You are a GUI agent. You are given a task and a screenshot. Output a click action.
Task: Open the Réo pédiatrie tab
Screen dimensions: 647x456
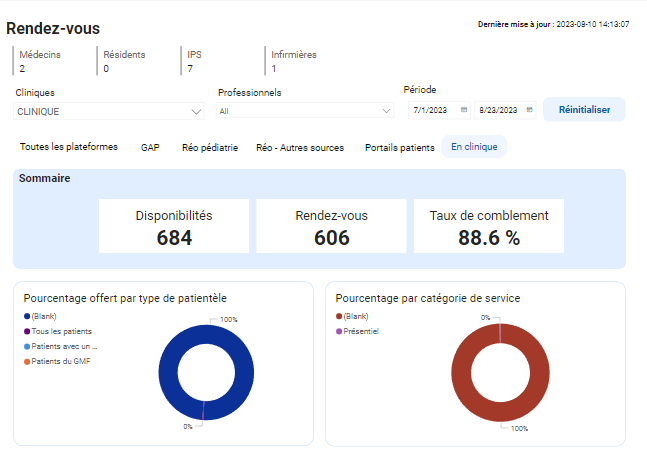click(x=210, y=148)
